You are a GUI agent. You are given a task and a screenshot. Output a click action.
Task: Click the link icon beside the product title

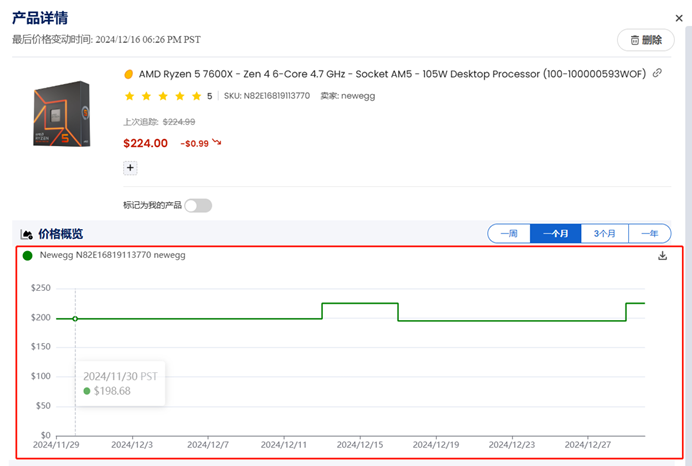point(657,73)
